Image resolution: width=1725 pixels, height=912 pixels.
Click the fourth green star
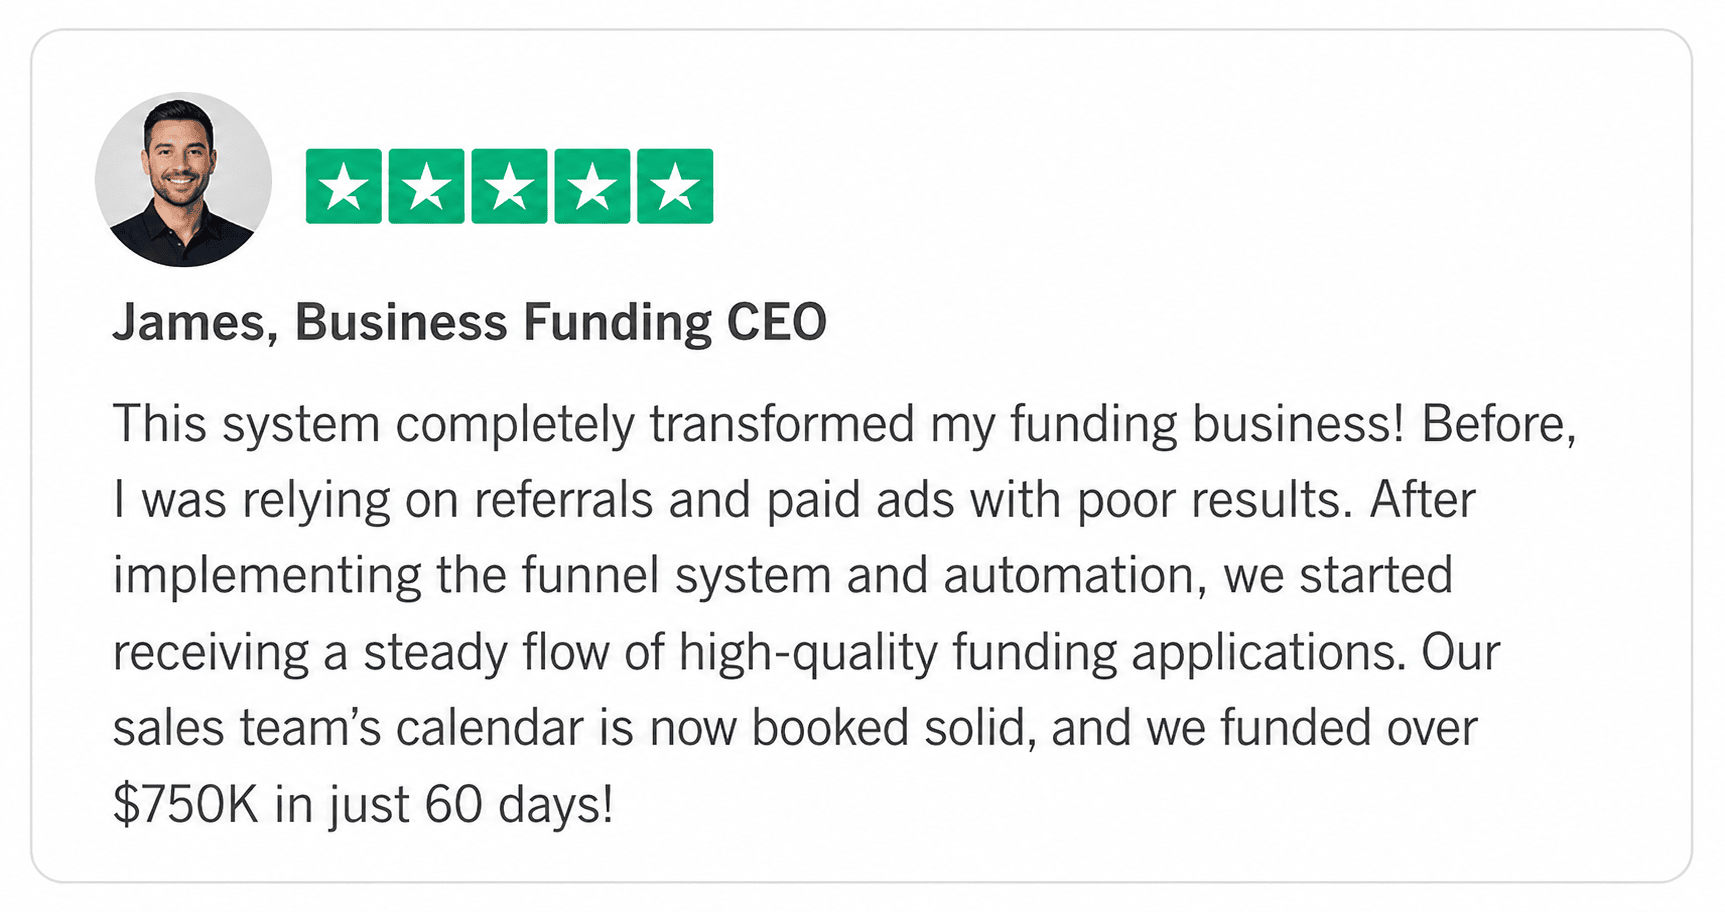click(x=592, y=186)
